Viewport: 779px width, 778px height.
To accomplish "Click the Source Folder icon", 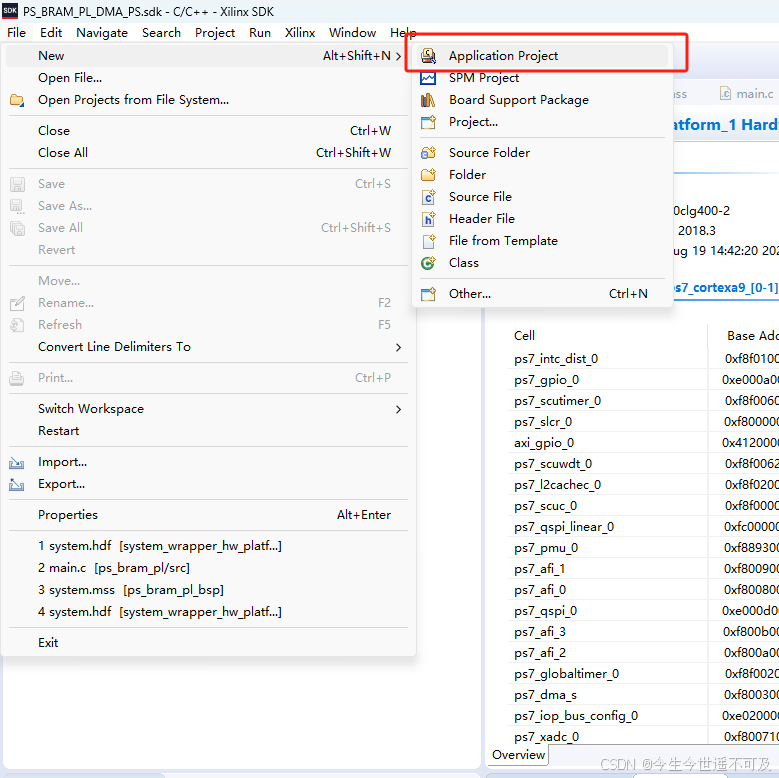I will tap(428, 153).
